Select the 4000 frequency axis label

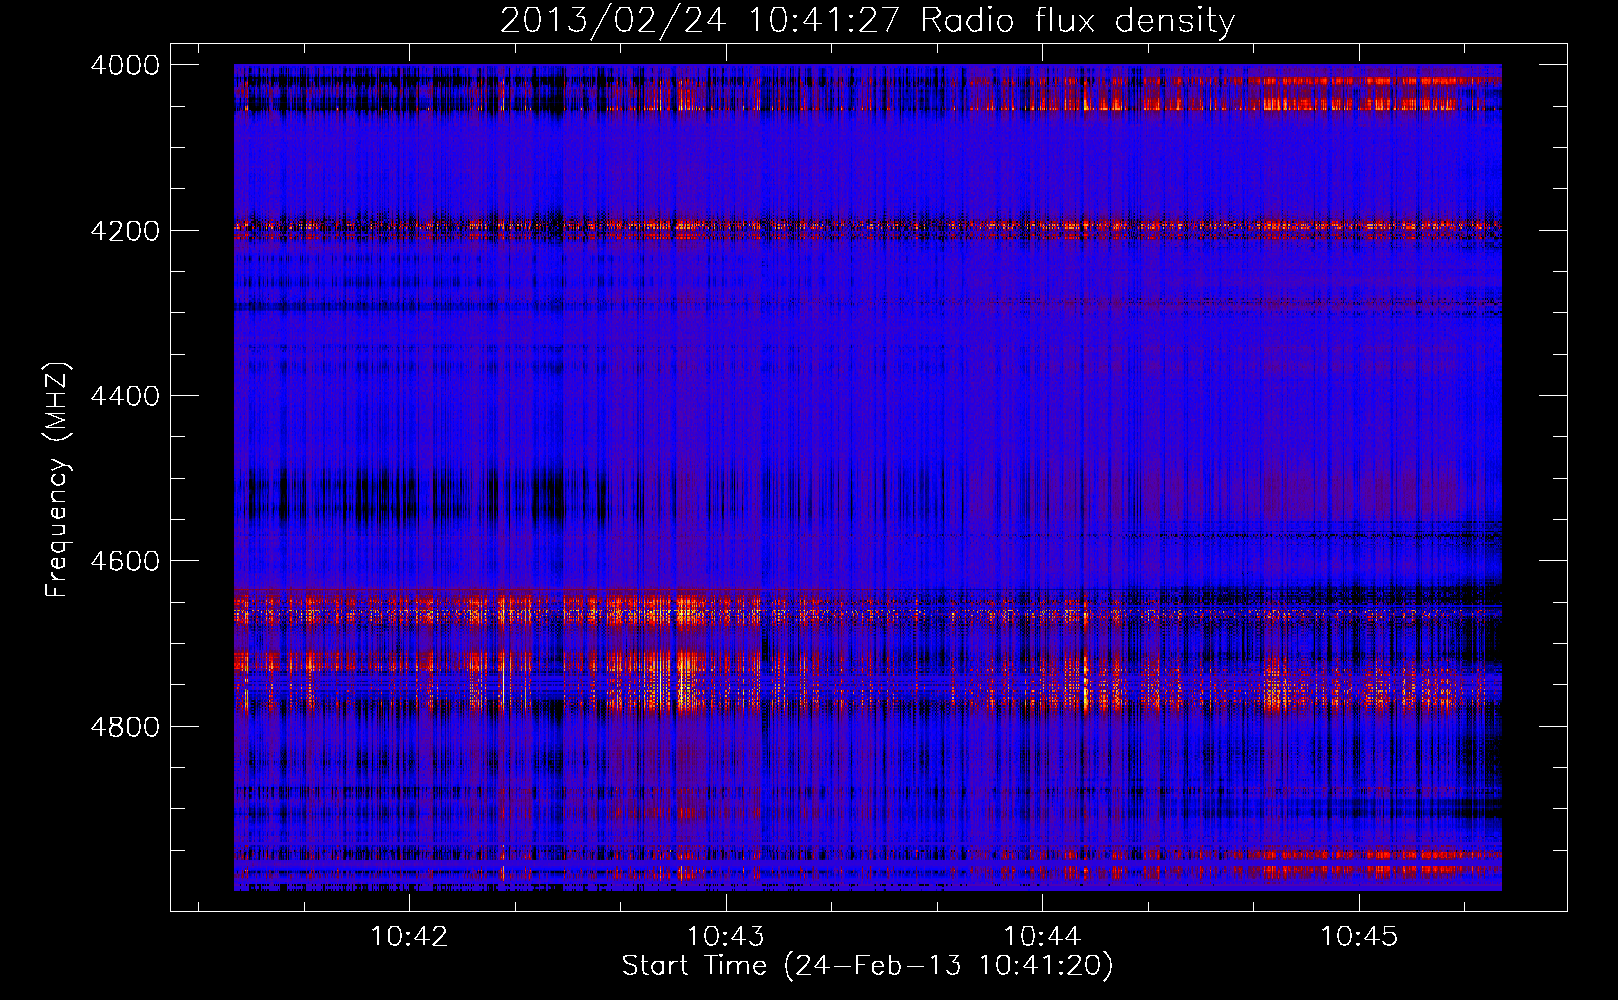(125, 65)
